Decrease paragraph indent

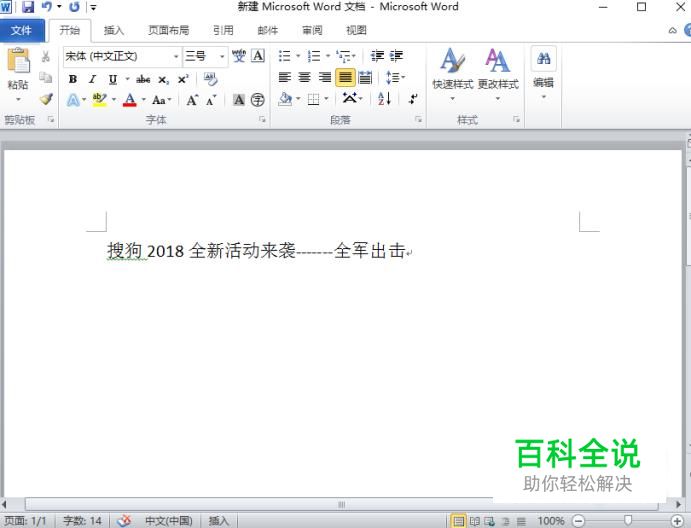point(377,56)
